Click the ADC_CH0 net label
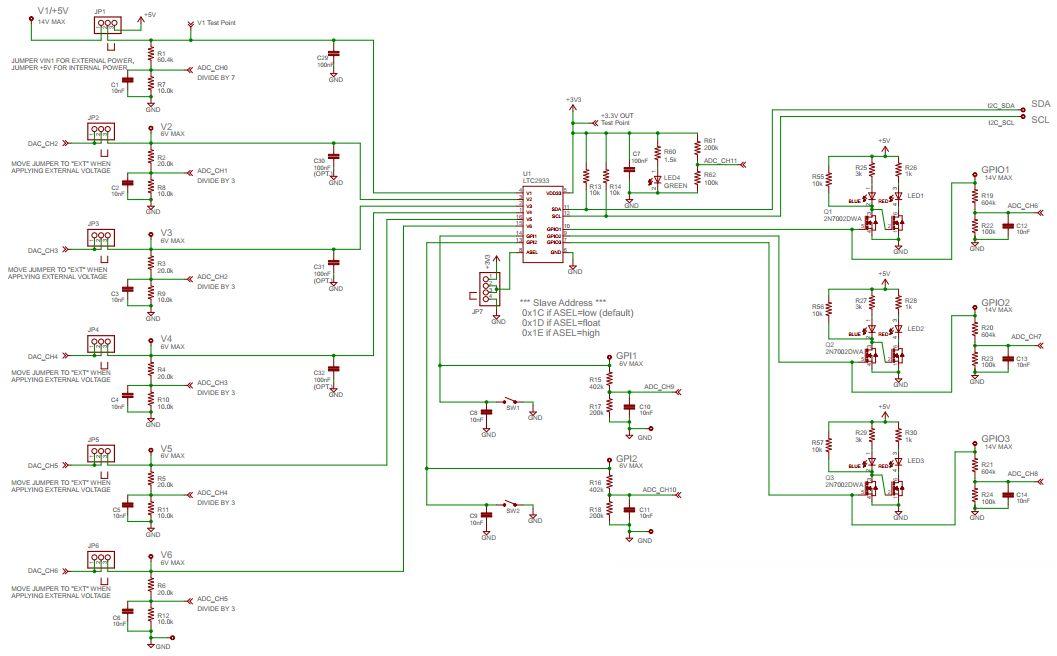Viewport: 1057px width, 656px height. pyautogui.click(x=212, y=67)
